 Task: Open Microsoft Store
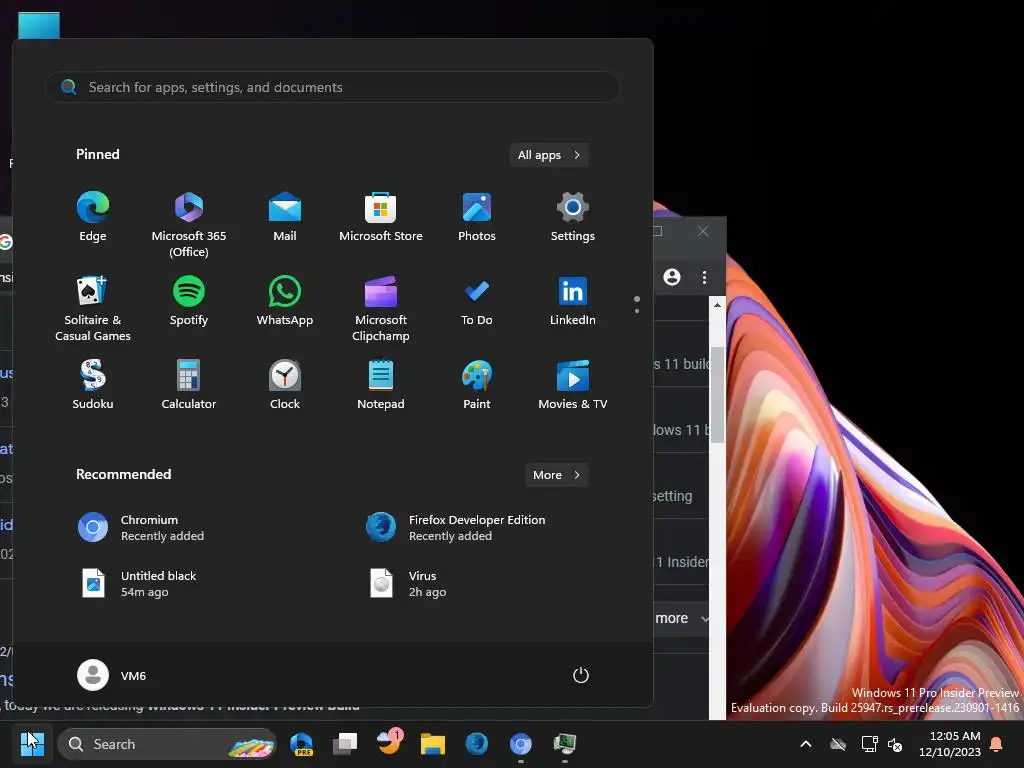pos(381,217)
